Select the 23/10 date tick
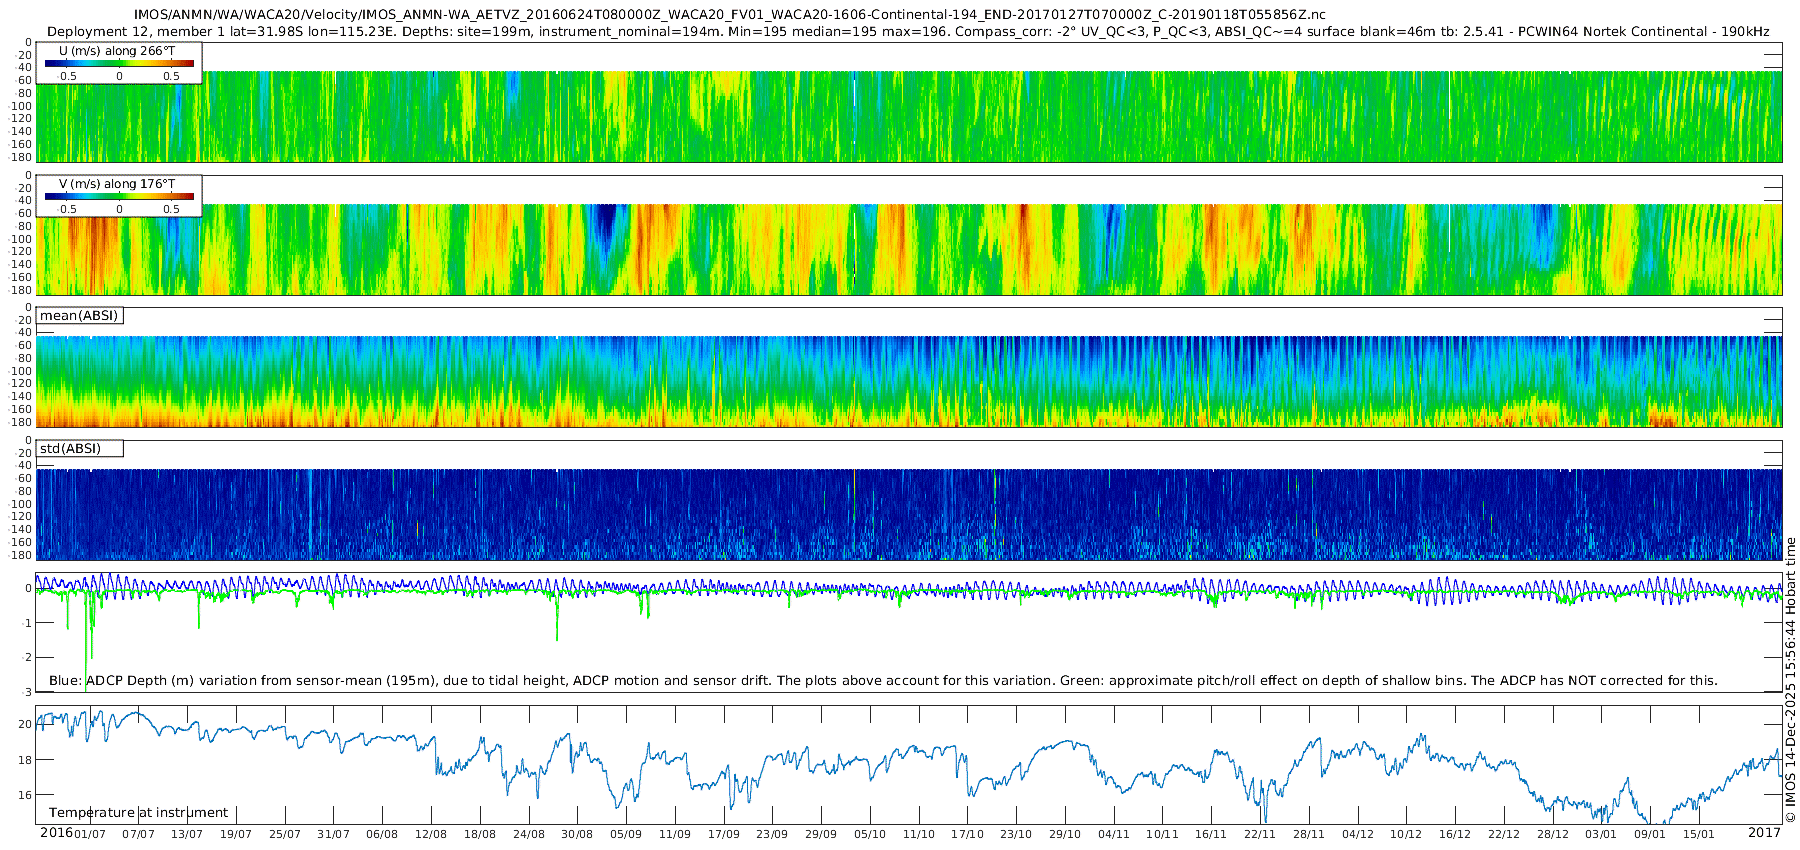Image resolution: width=1800 pixels, height=850 pixels. click(1016, 834)
